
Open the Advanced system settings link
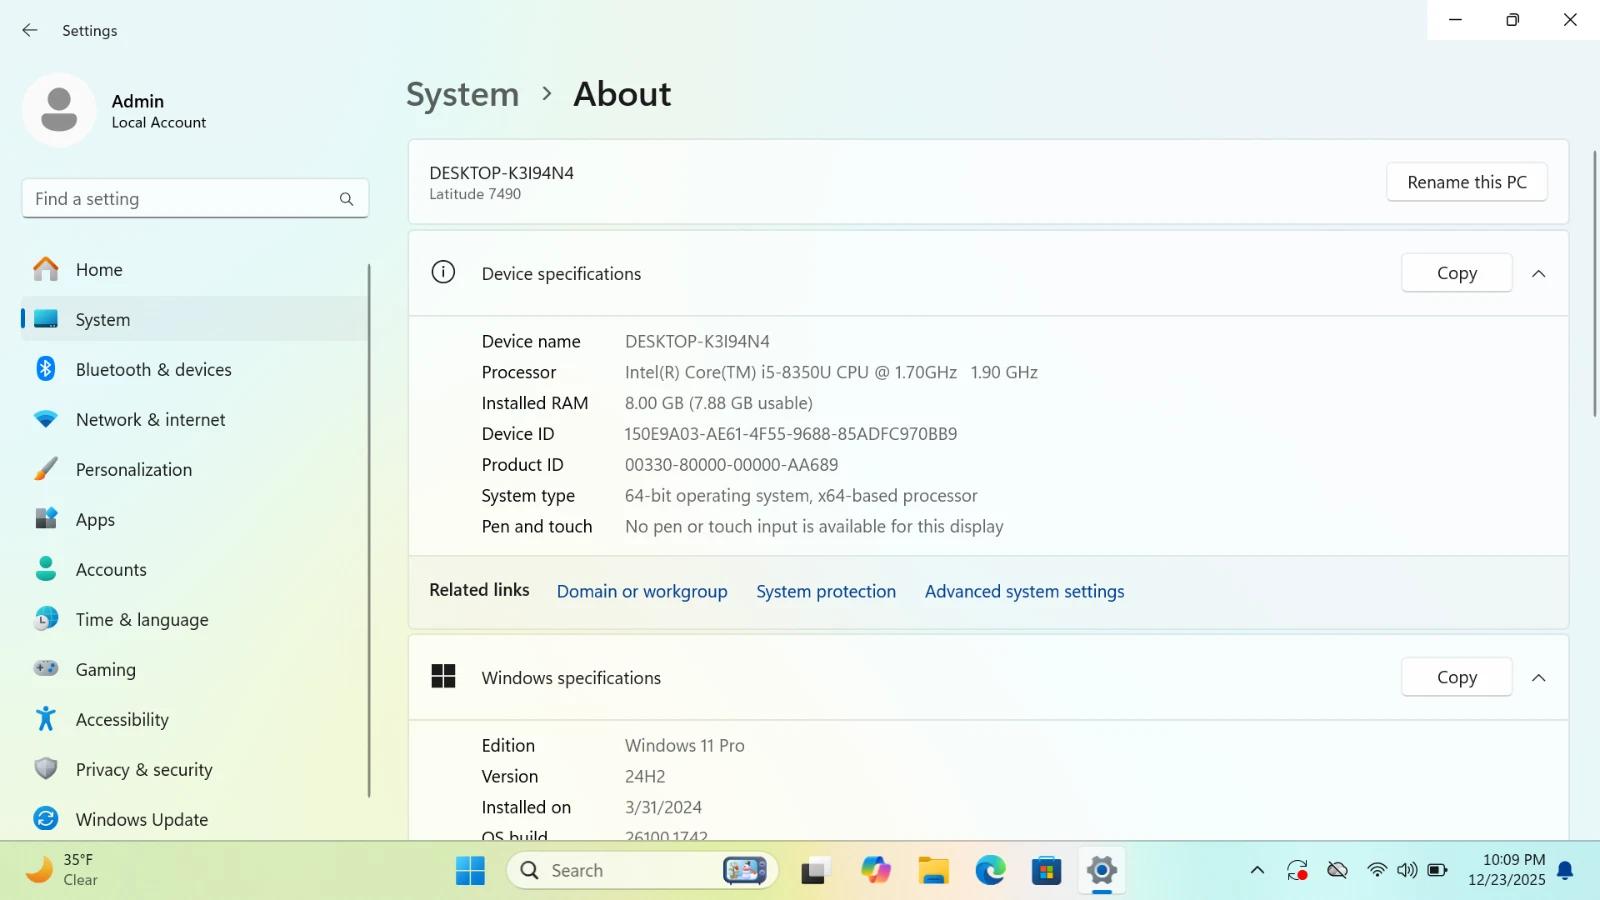click(x=1024, y=591)
